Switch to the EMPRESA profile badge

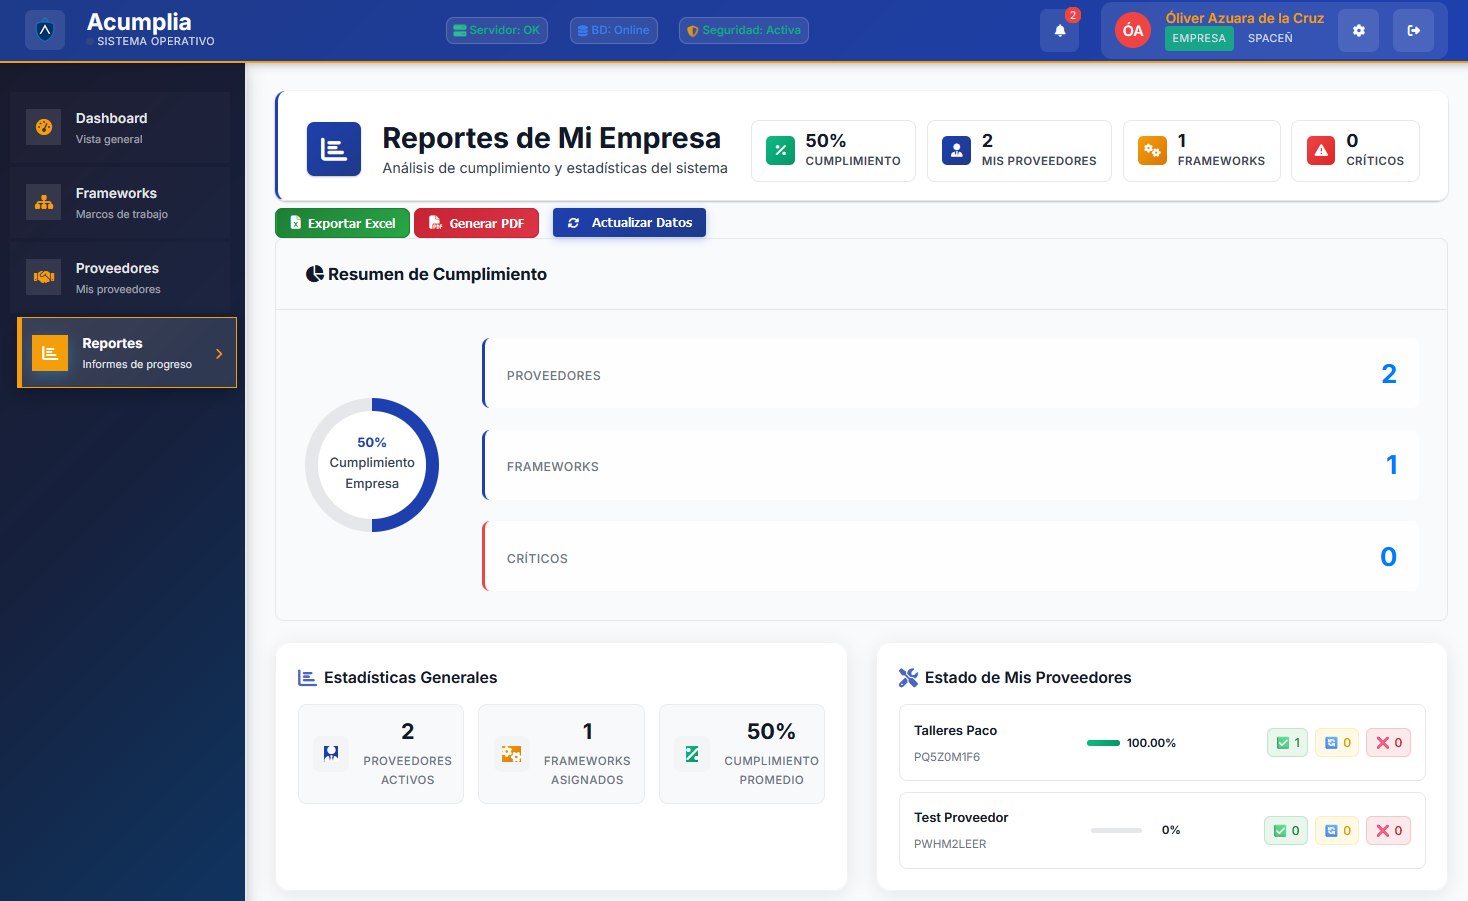pyautogui.click(x=1199, y=38)
